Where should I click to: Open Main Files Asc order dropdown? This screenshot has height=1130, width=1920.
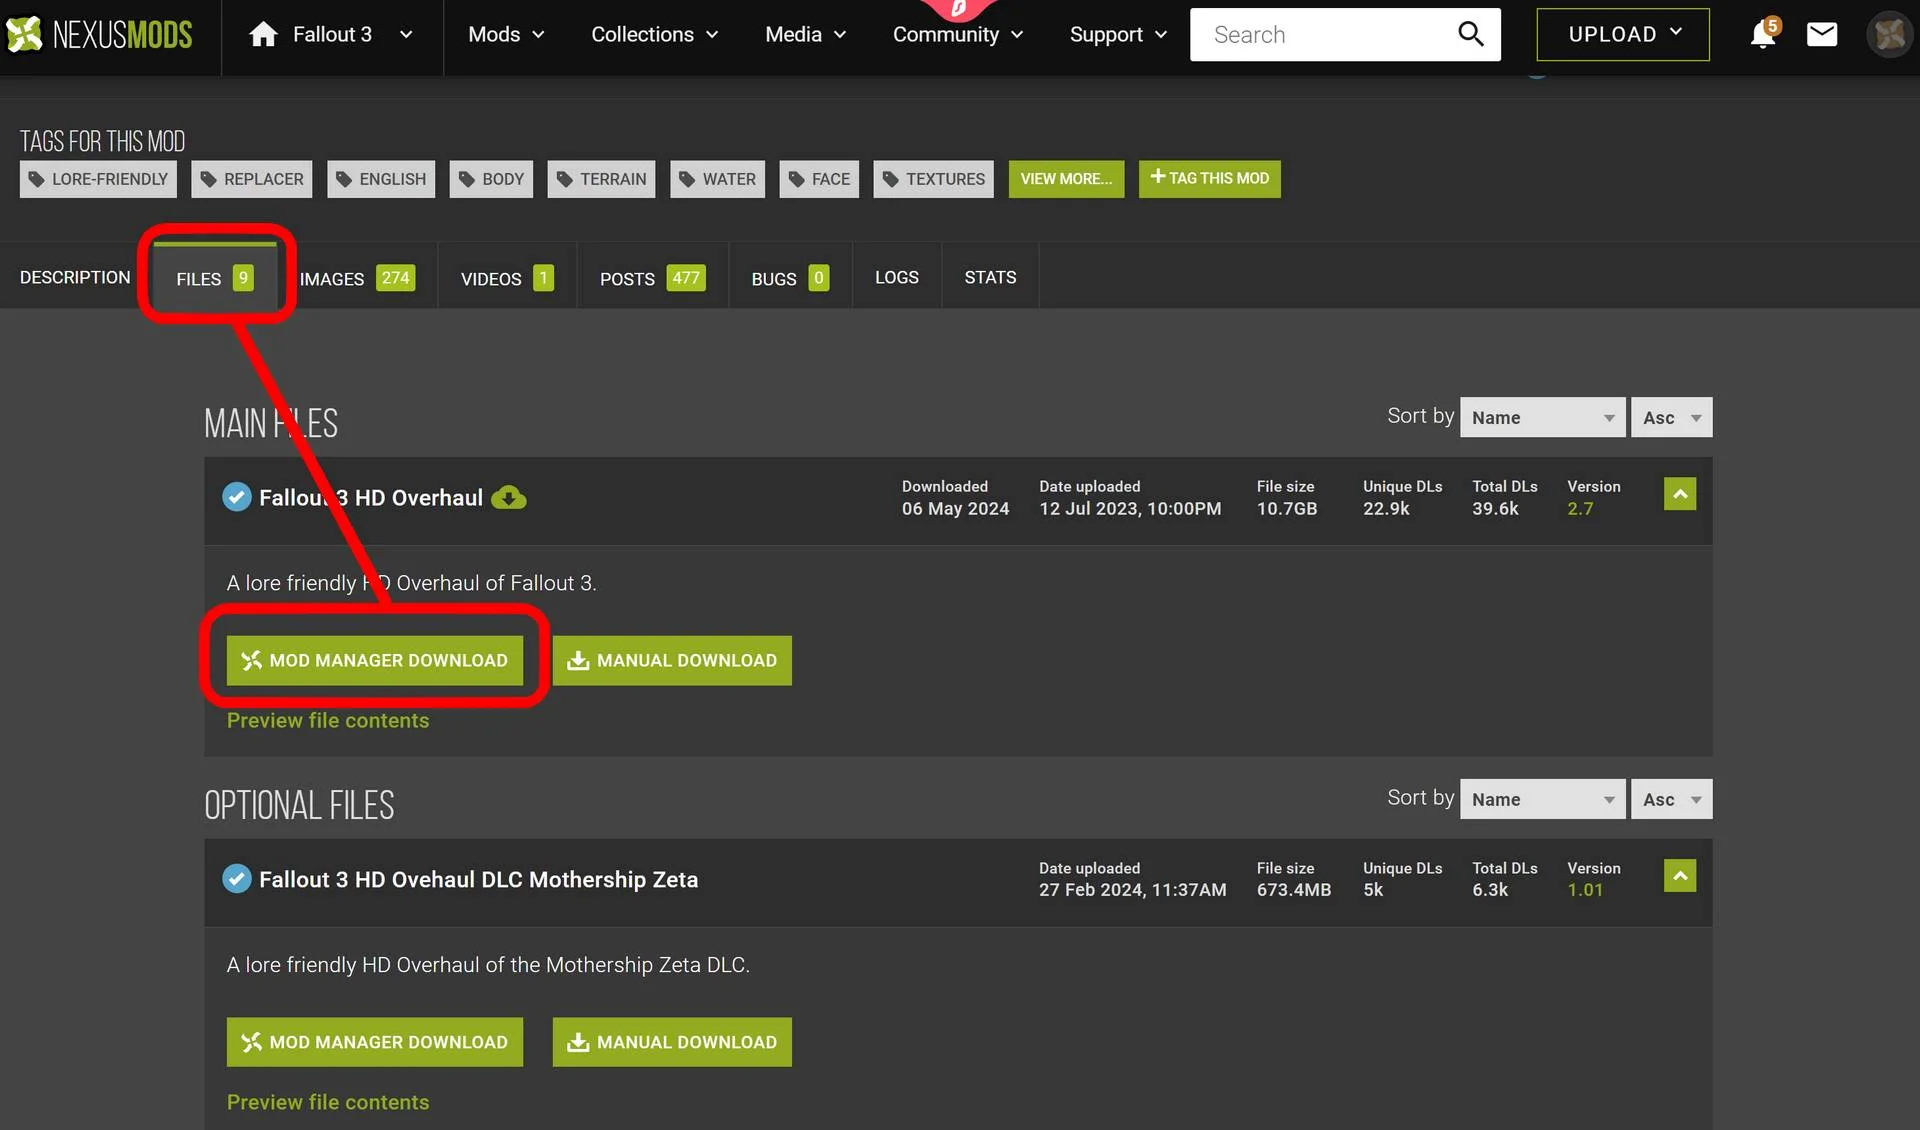[1672, 417]
